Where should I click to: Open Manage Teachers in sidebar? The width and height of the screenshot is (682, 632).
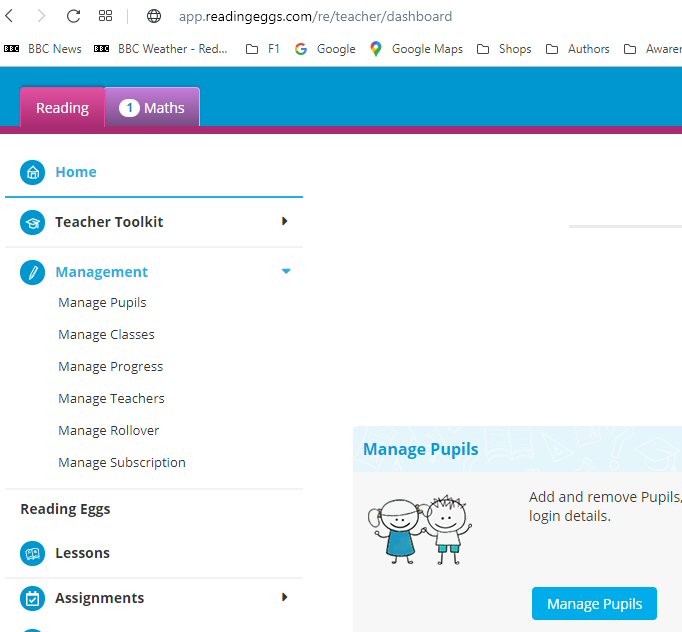111,398
